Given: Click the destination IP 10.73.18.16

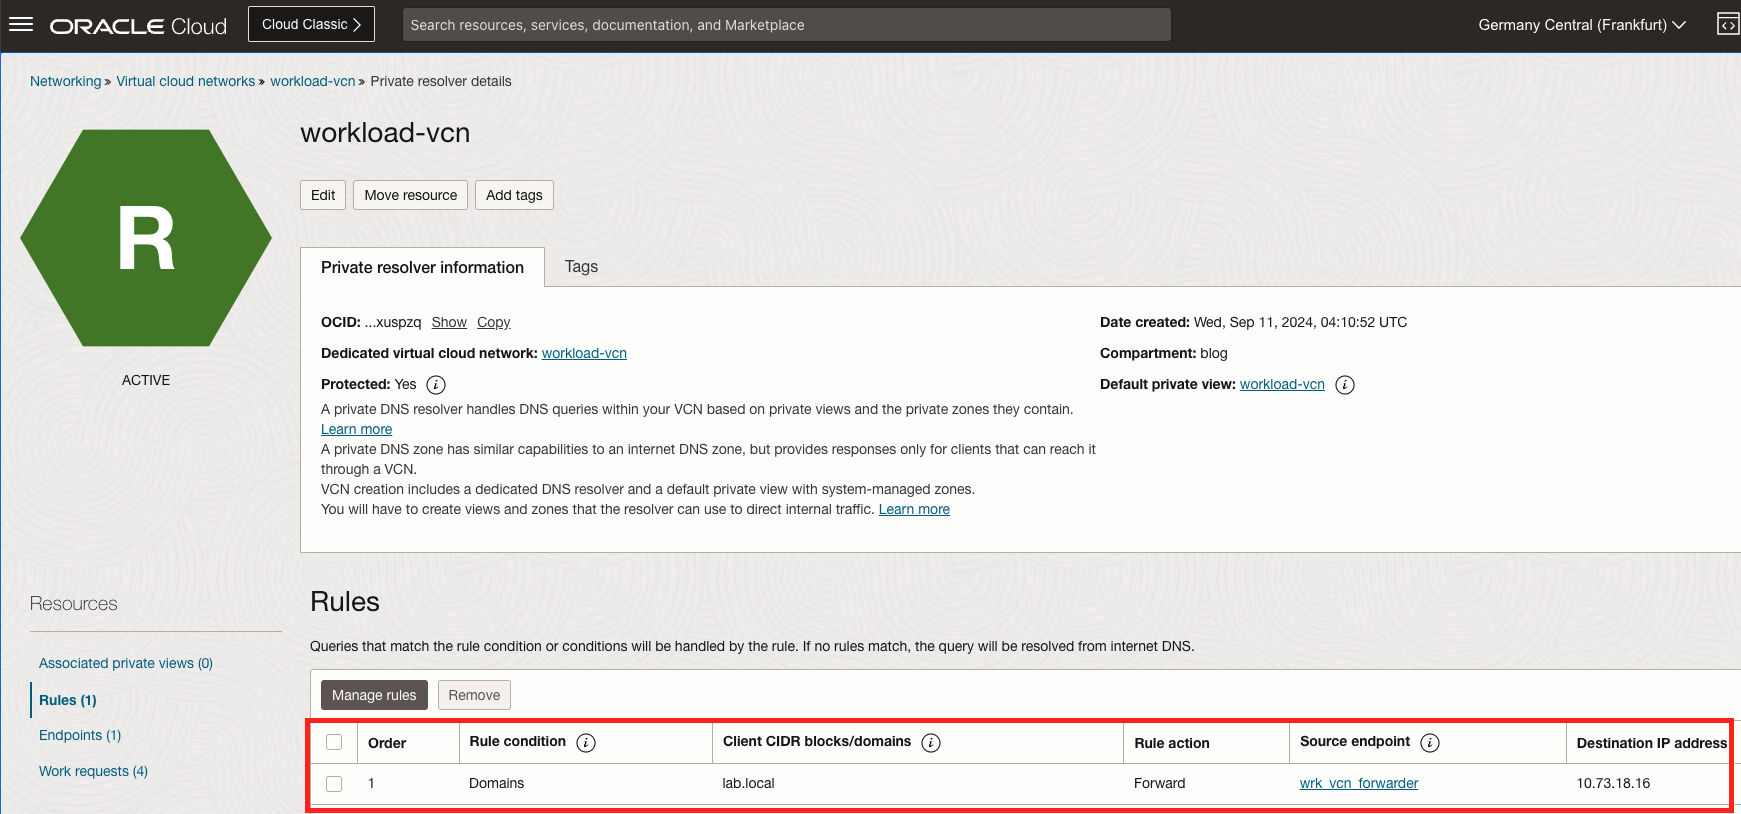Looking at the screenshot, I should [x=1613, y=783].
